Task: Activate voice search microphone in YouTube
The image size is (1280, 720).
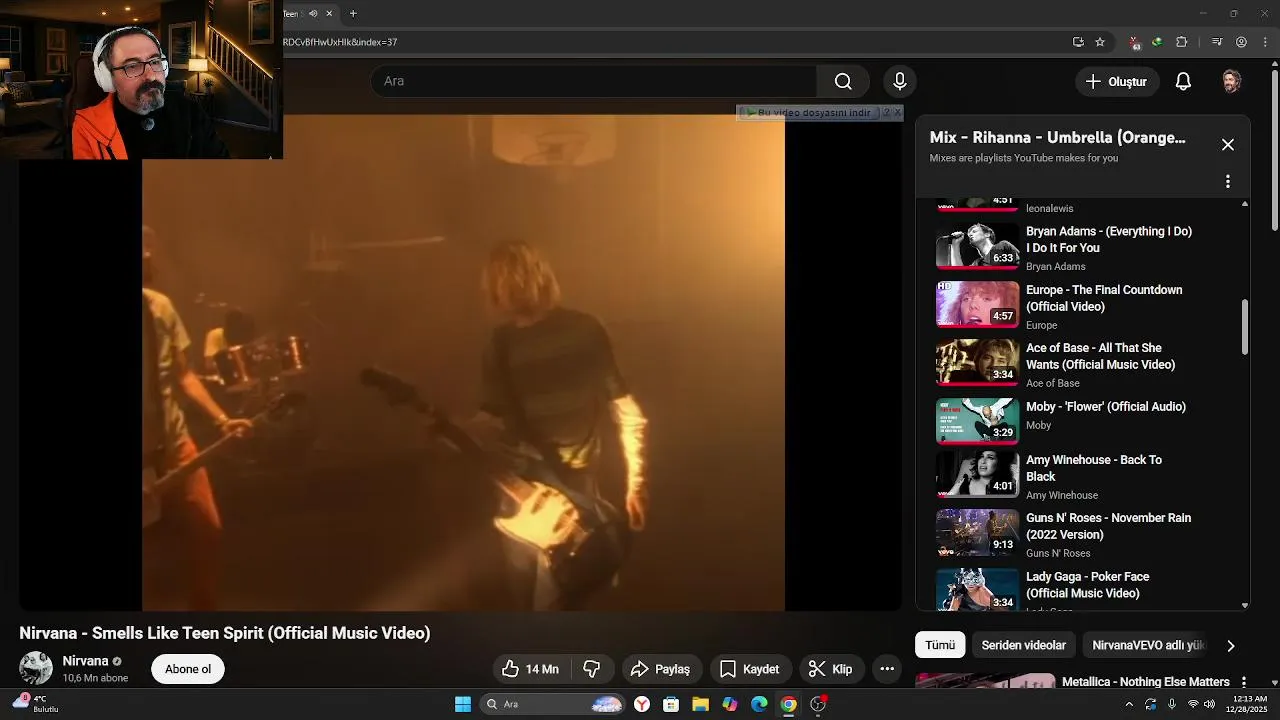Action: pos(899,81)
